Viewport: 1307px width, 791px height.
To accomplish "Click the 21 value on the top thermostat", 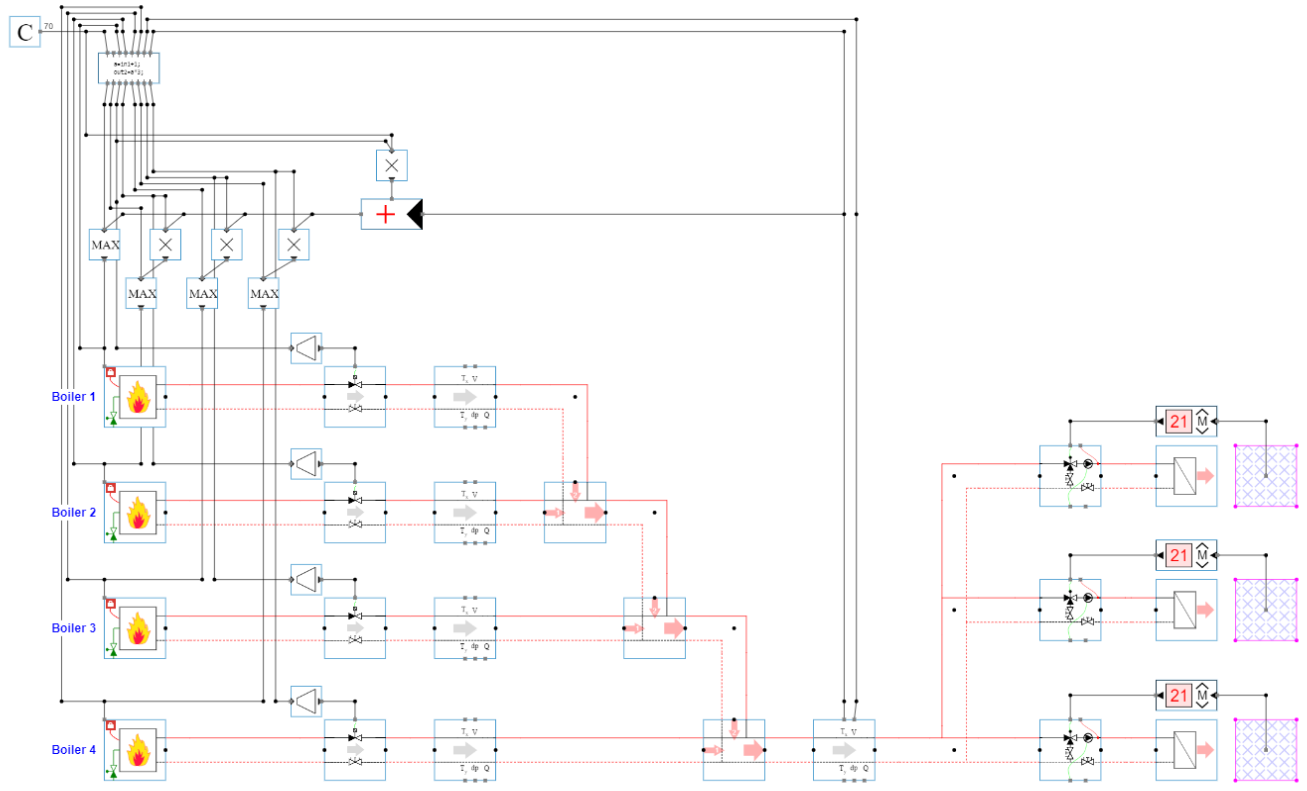I will tap(1178, 422).
